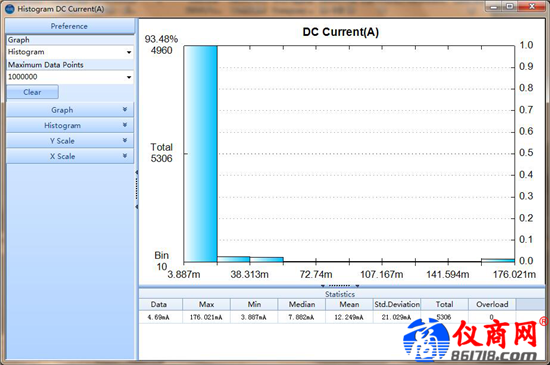Click the Std.Deviation column header

coord(397,304)
